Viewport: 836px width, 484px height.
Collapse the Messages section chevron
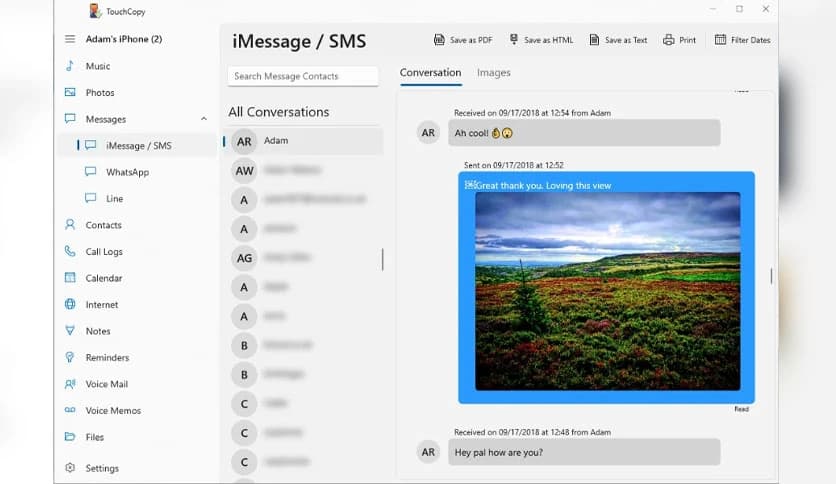(204, 120)
